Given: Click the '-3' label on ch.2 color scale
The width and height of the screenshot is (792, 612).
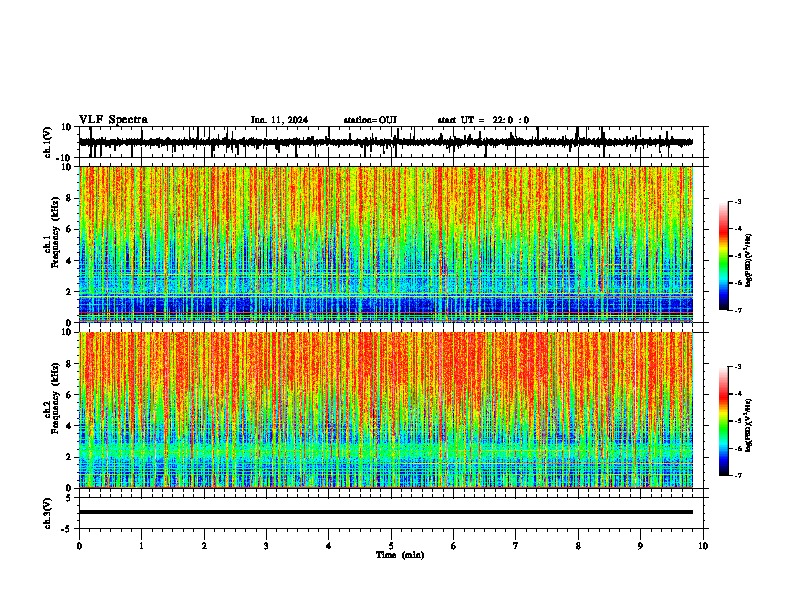Looking at the screenshot, I should (738, 367).
